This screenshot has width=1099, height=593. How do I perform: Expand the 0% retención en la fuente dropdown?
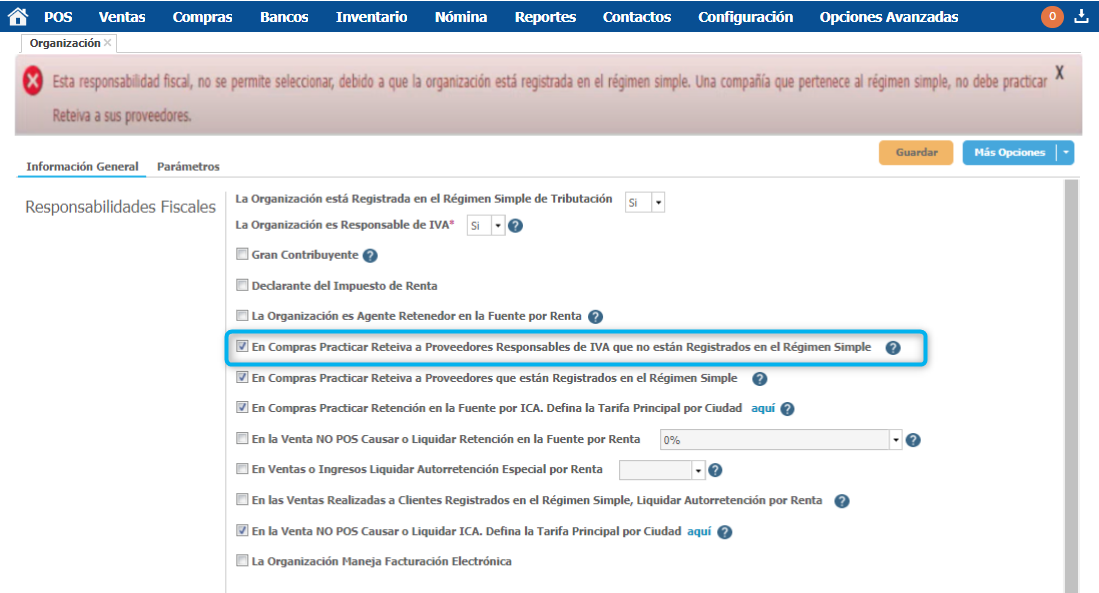coord(896,440)
